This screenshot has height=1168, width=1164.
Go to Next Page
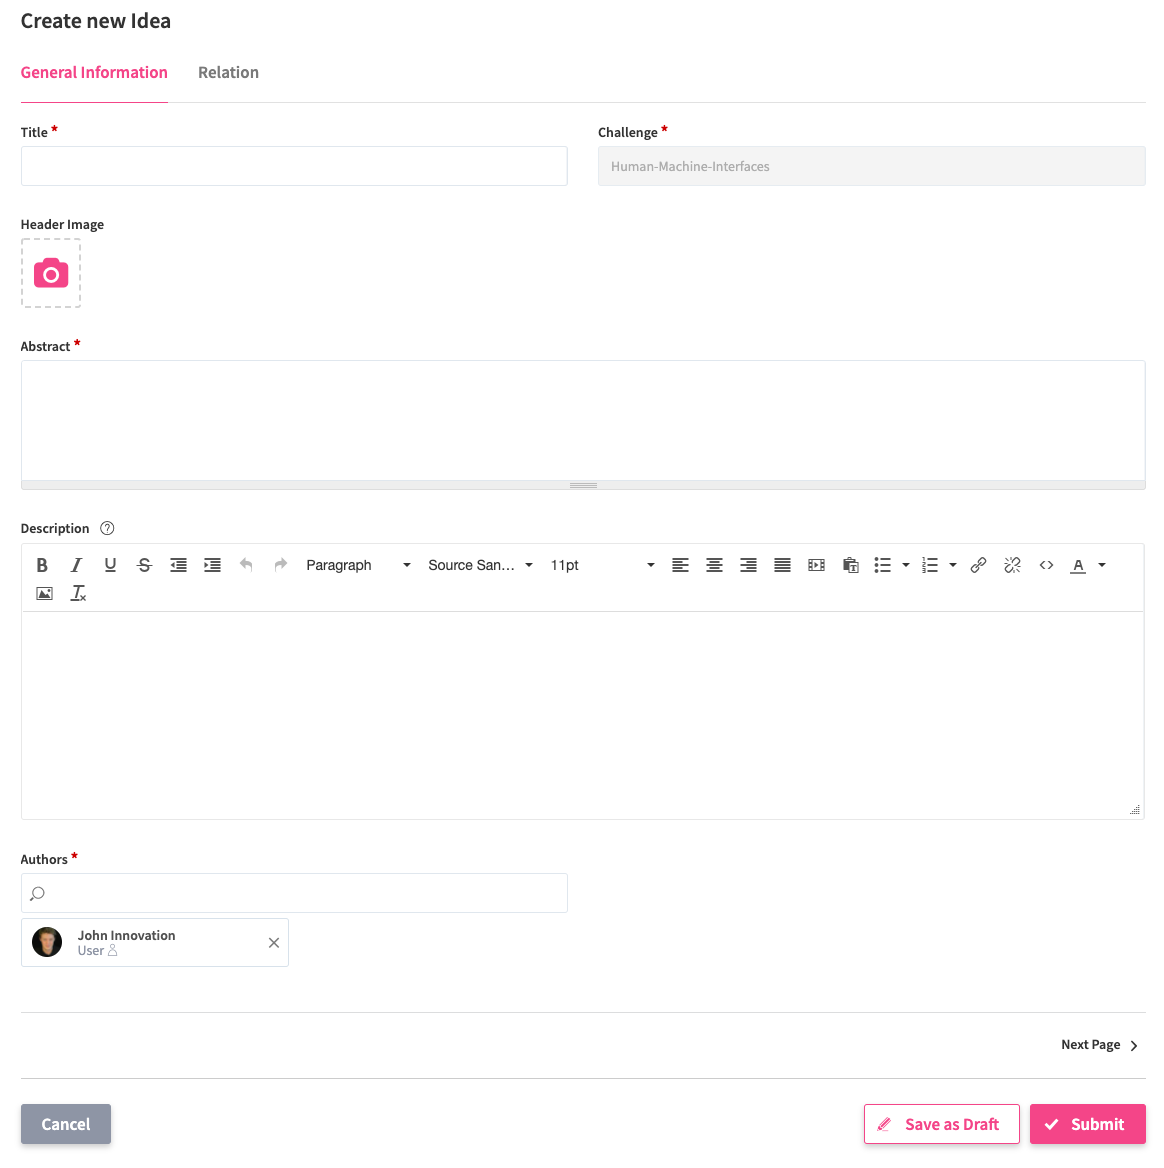[x=1099, y=1045]
